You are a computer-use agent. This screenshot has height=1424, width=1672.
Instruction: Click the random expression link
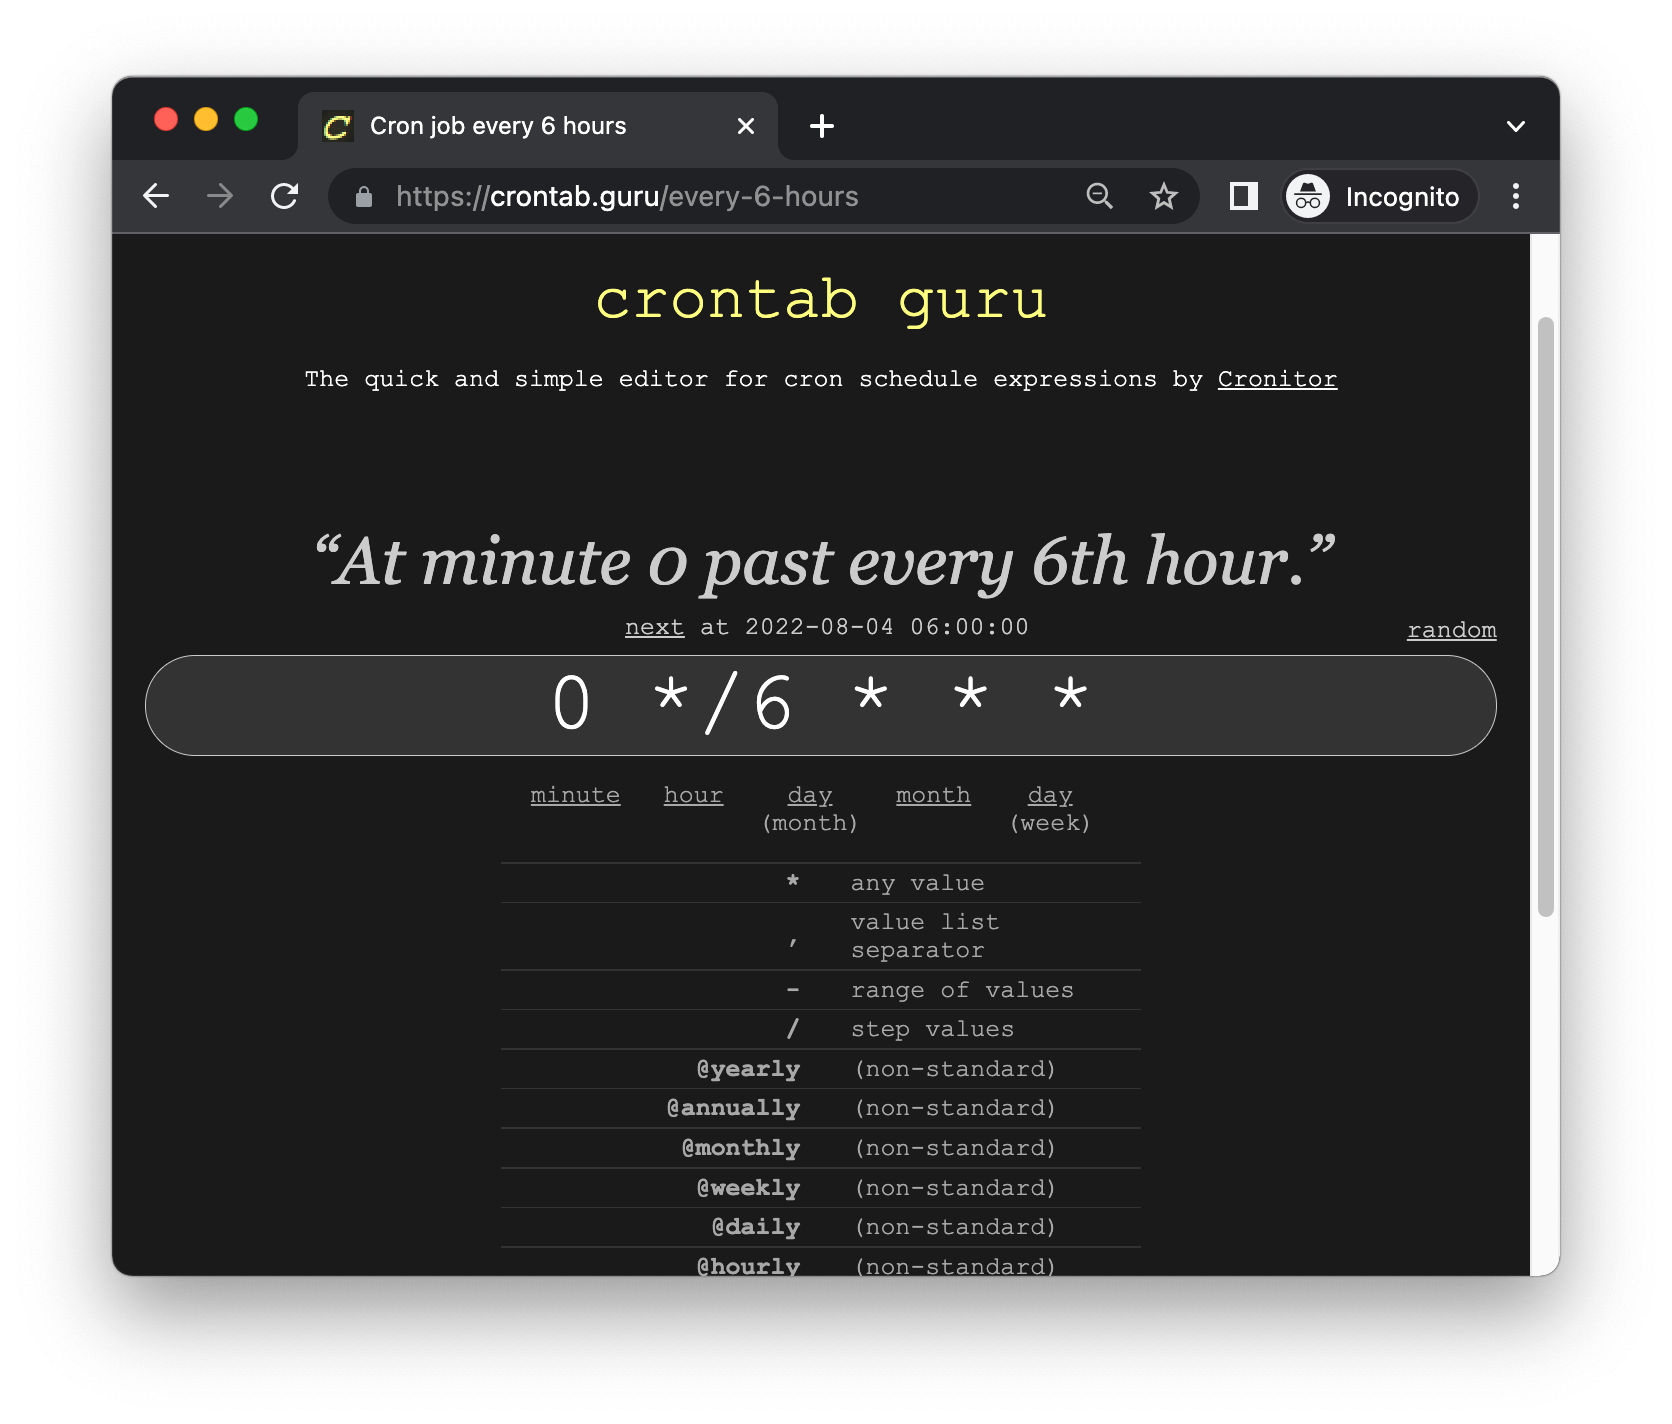click(1451, 630)
